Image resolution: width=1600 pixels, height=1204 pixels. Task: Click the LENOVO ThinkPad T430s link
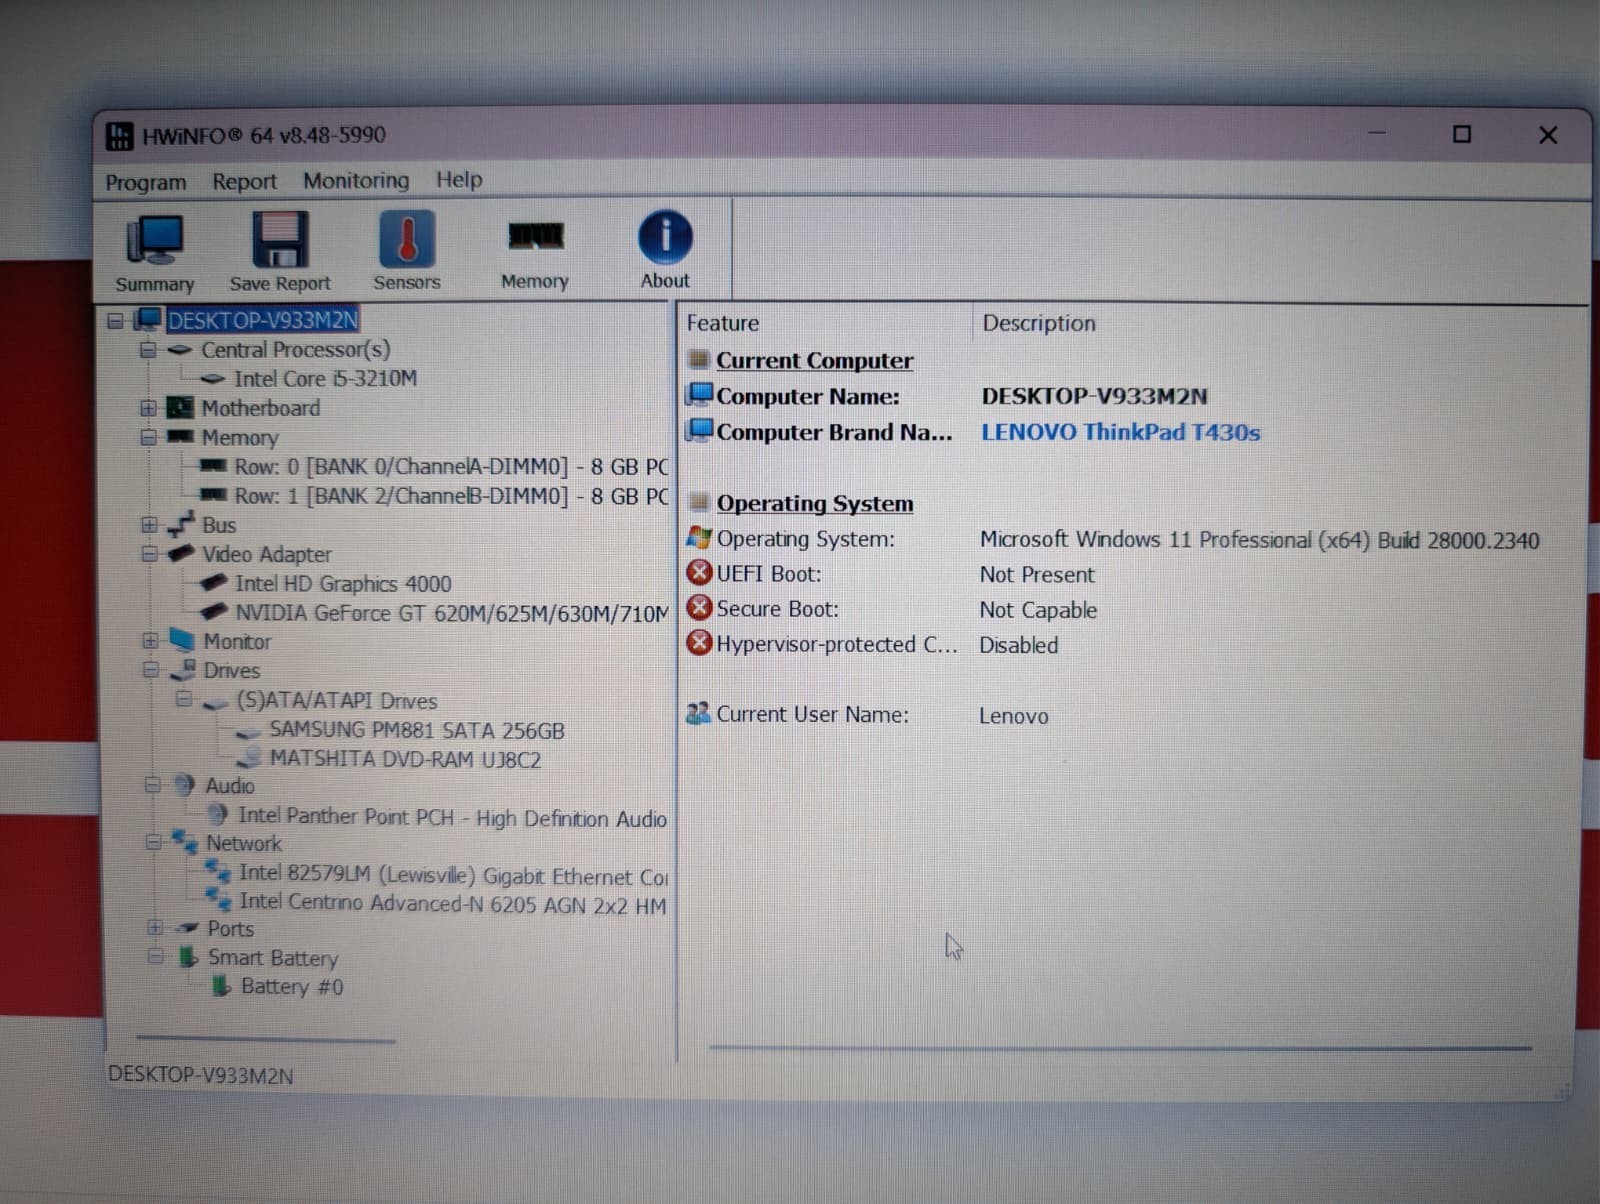click(1120, 432)
